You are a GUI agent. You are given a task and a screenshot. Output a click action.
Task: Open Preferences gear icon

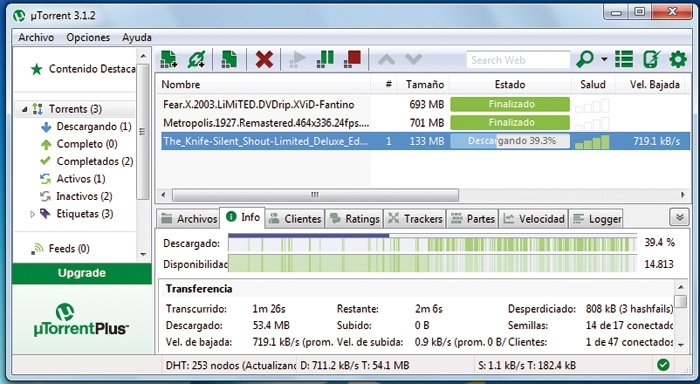(678, 59)
